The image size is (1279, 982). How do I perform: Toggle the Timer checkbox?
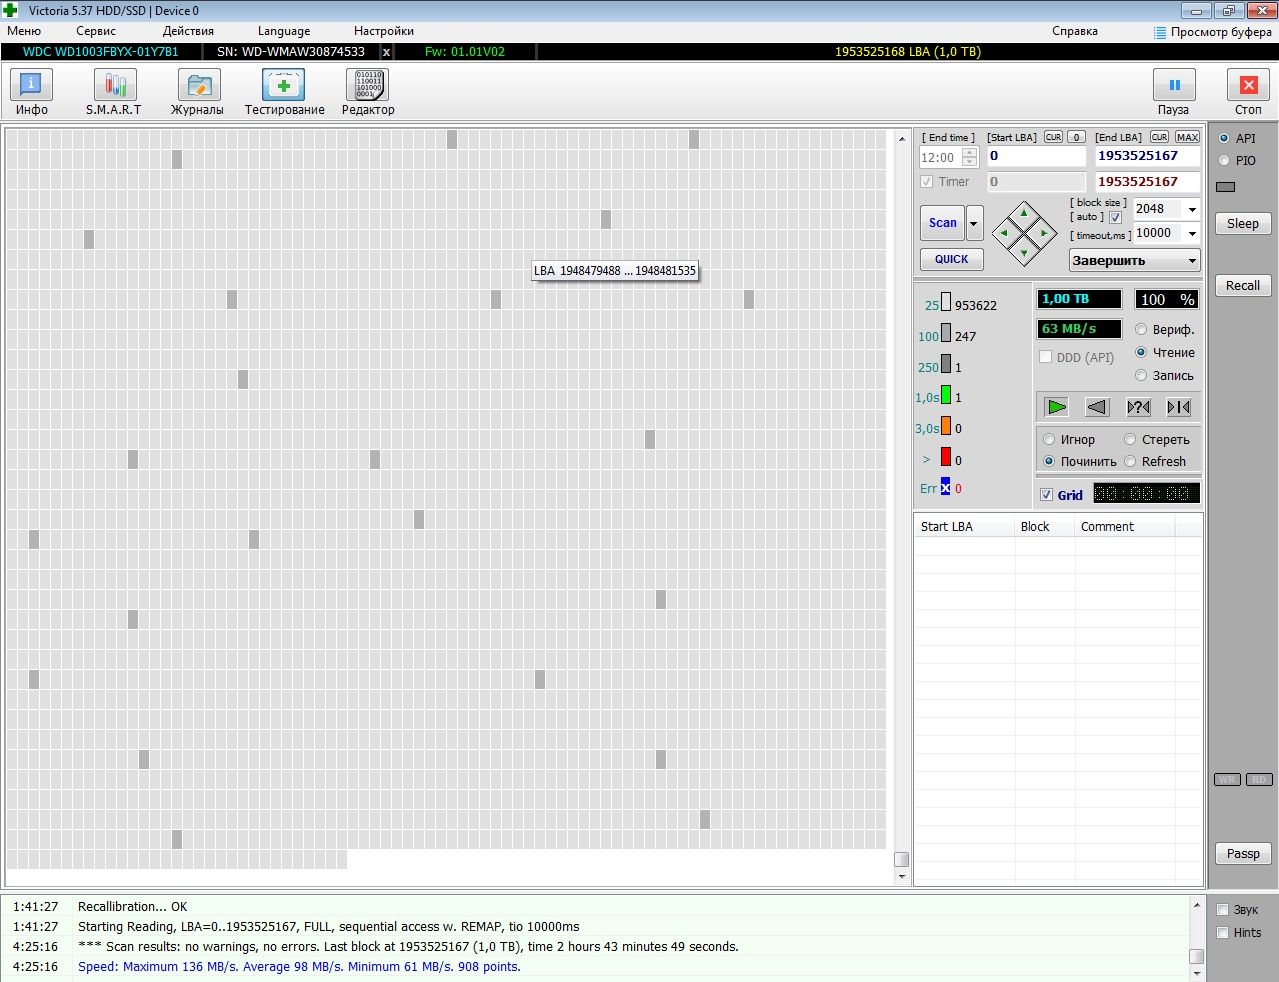[x=926, y=182]
